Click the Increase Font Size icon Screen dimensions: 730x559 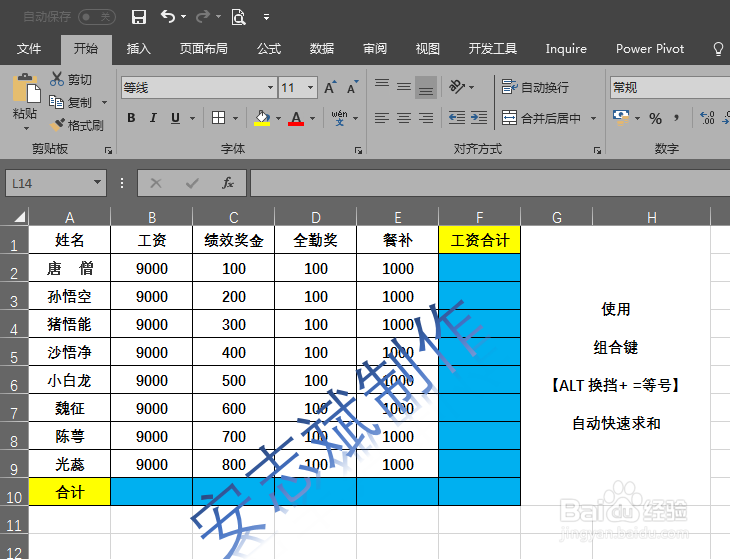tap(330, 88)
